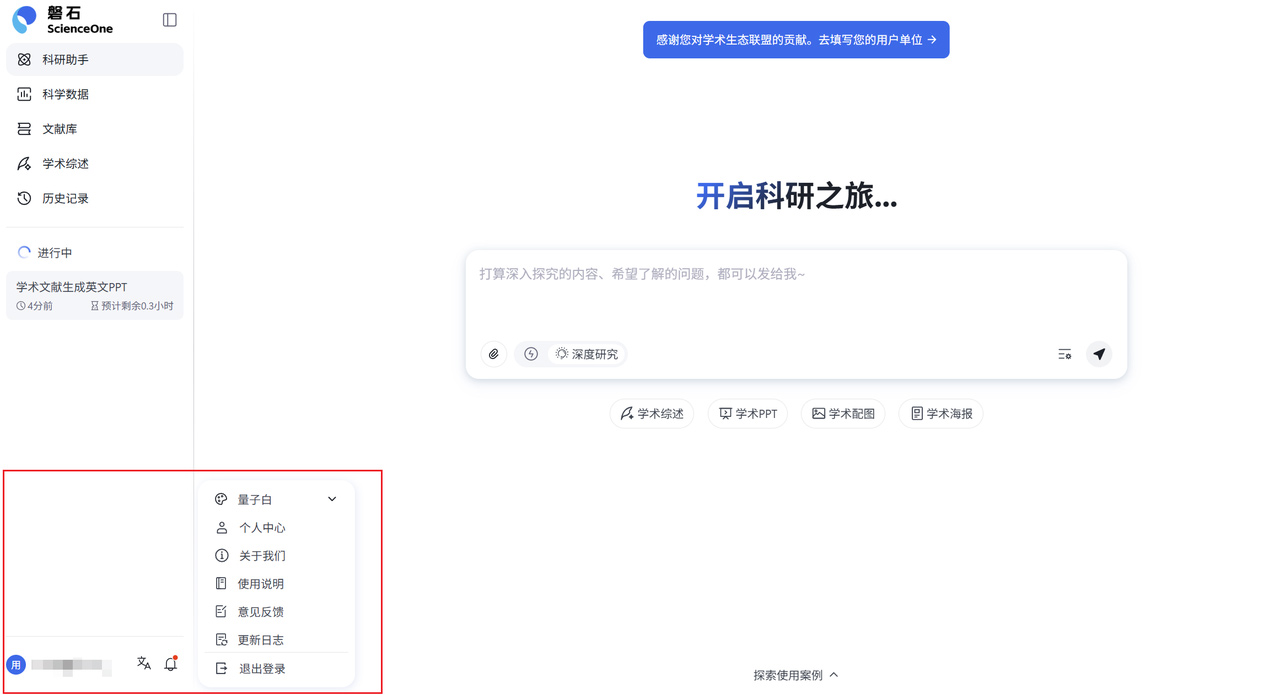Select 退出登录 in the menu
Screen dimensions: 1280x695
[260, 667]
